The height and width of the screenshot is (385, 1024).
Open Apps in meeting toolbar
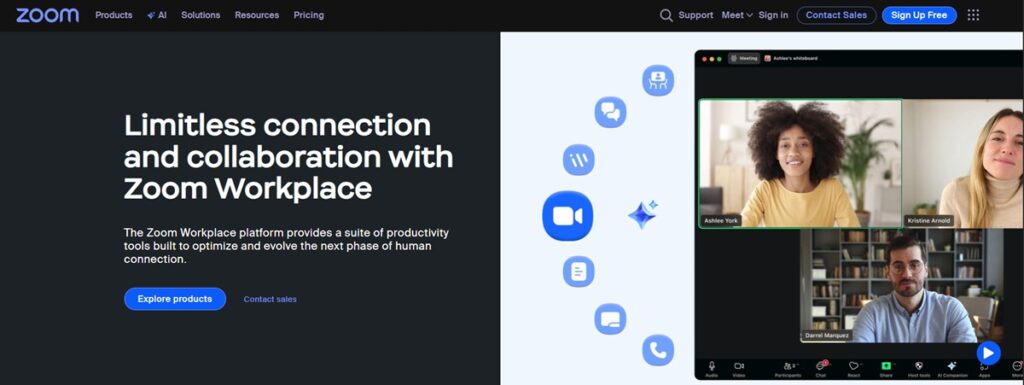point(984,370)
